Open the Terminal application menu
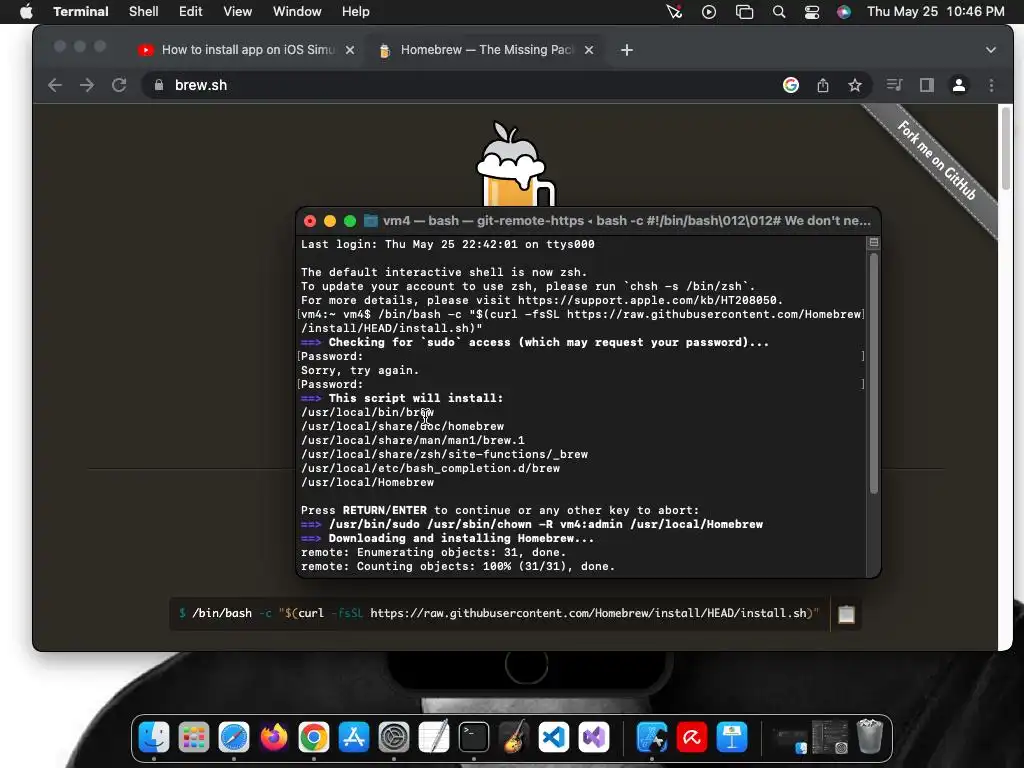Screen dimensions: 1024x768 click(81, 11)
